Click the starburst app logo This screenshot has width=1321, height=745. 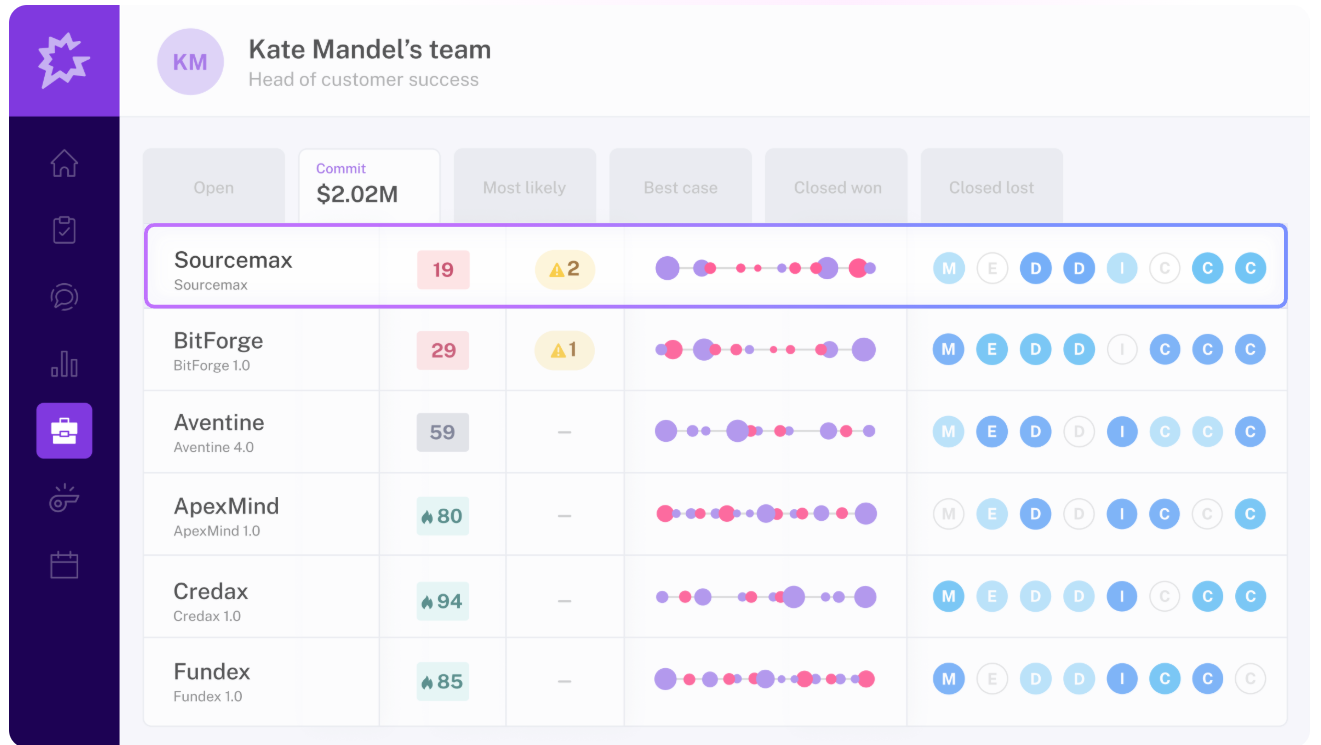tap(64, 60)
